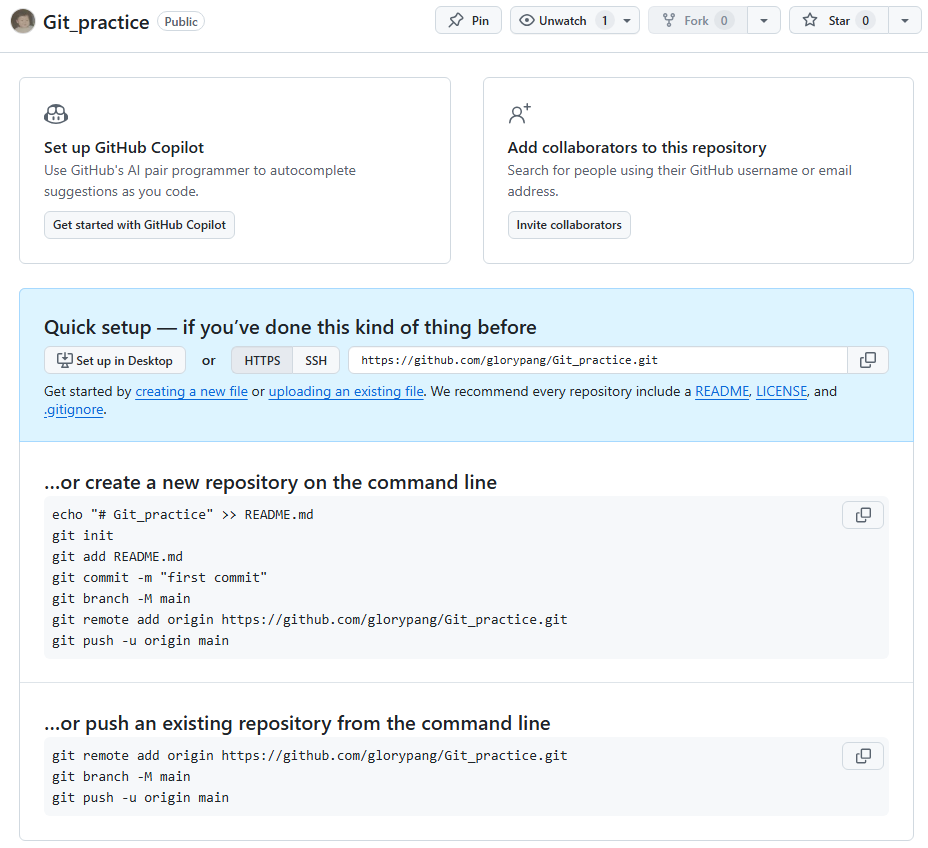Click the Pin repository button
Viewport: 928px width, 848px height.
468,21
